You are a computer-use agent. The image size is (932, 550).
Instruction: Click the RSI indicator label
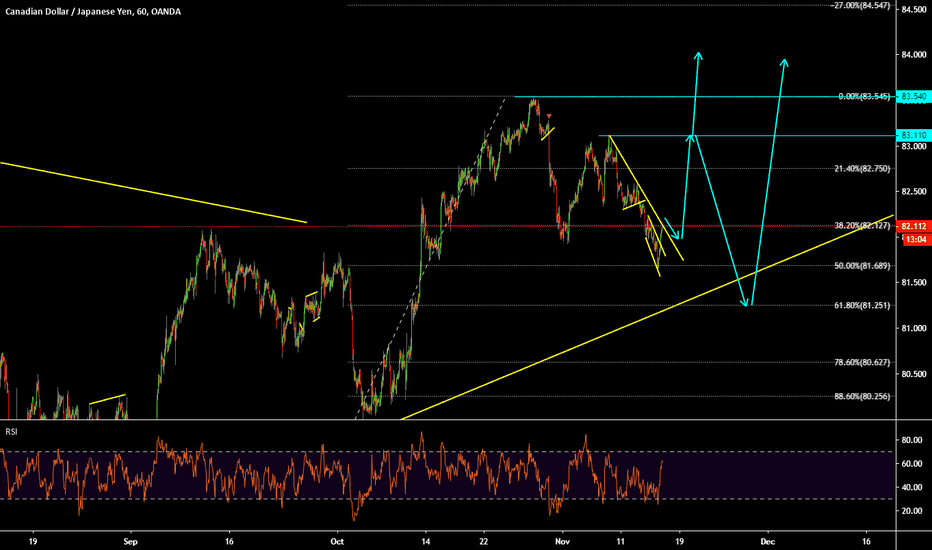(x=11, y=432)
